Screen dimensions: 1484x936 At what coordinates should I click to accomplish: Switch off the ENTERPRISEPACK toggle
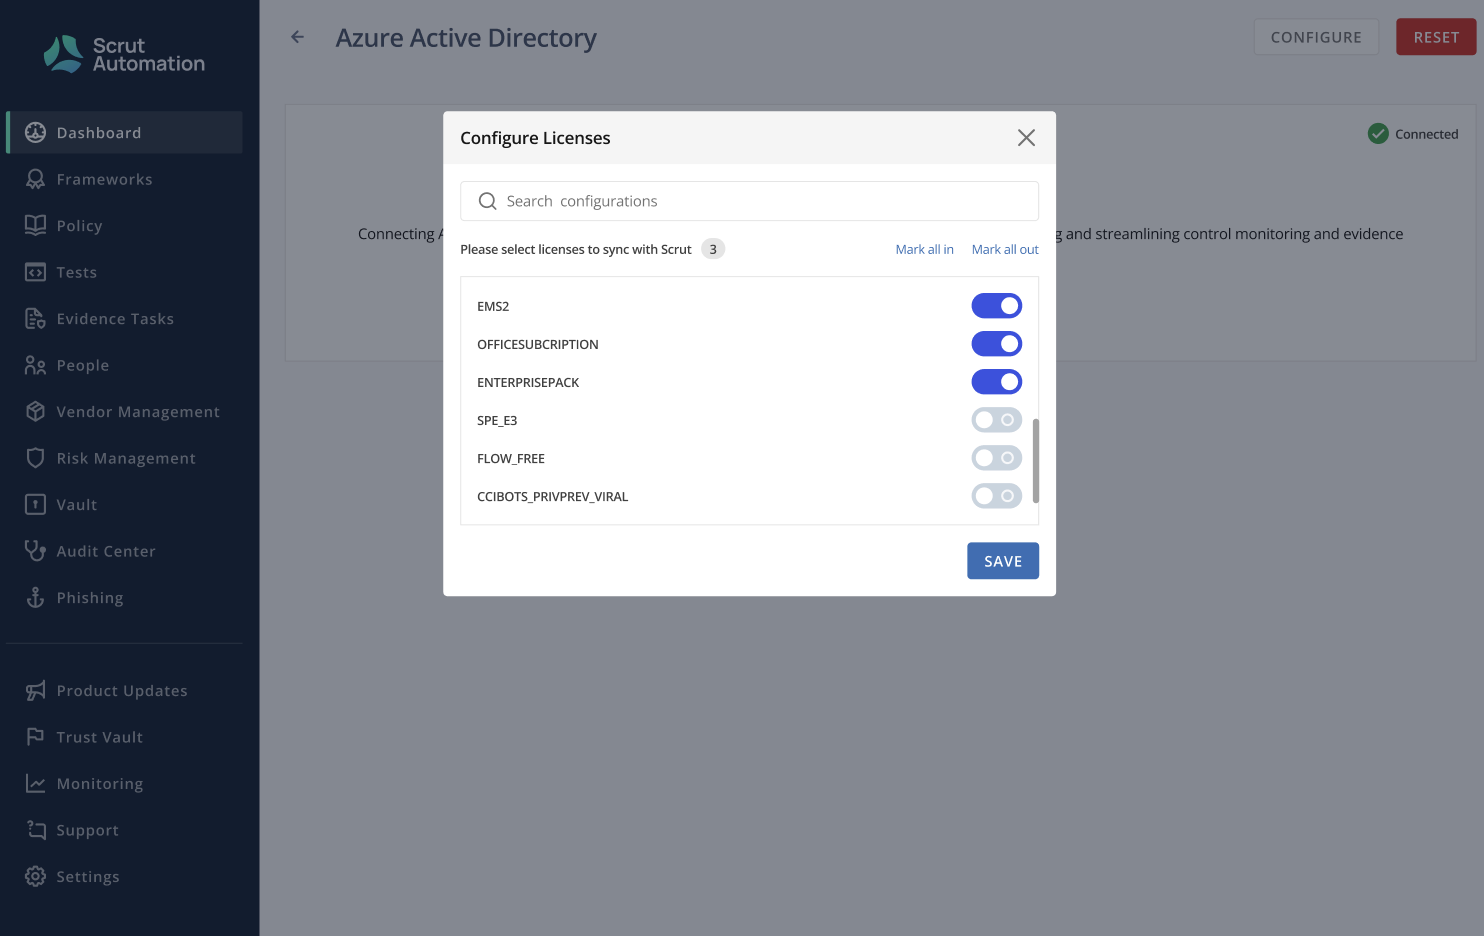[996, 382]
